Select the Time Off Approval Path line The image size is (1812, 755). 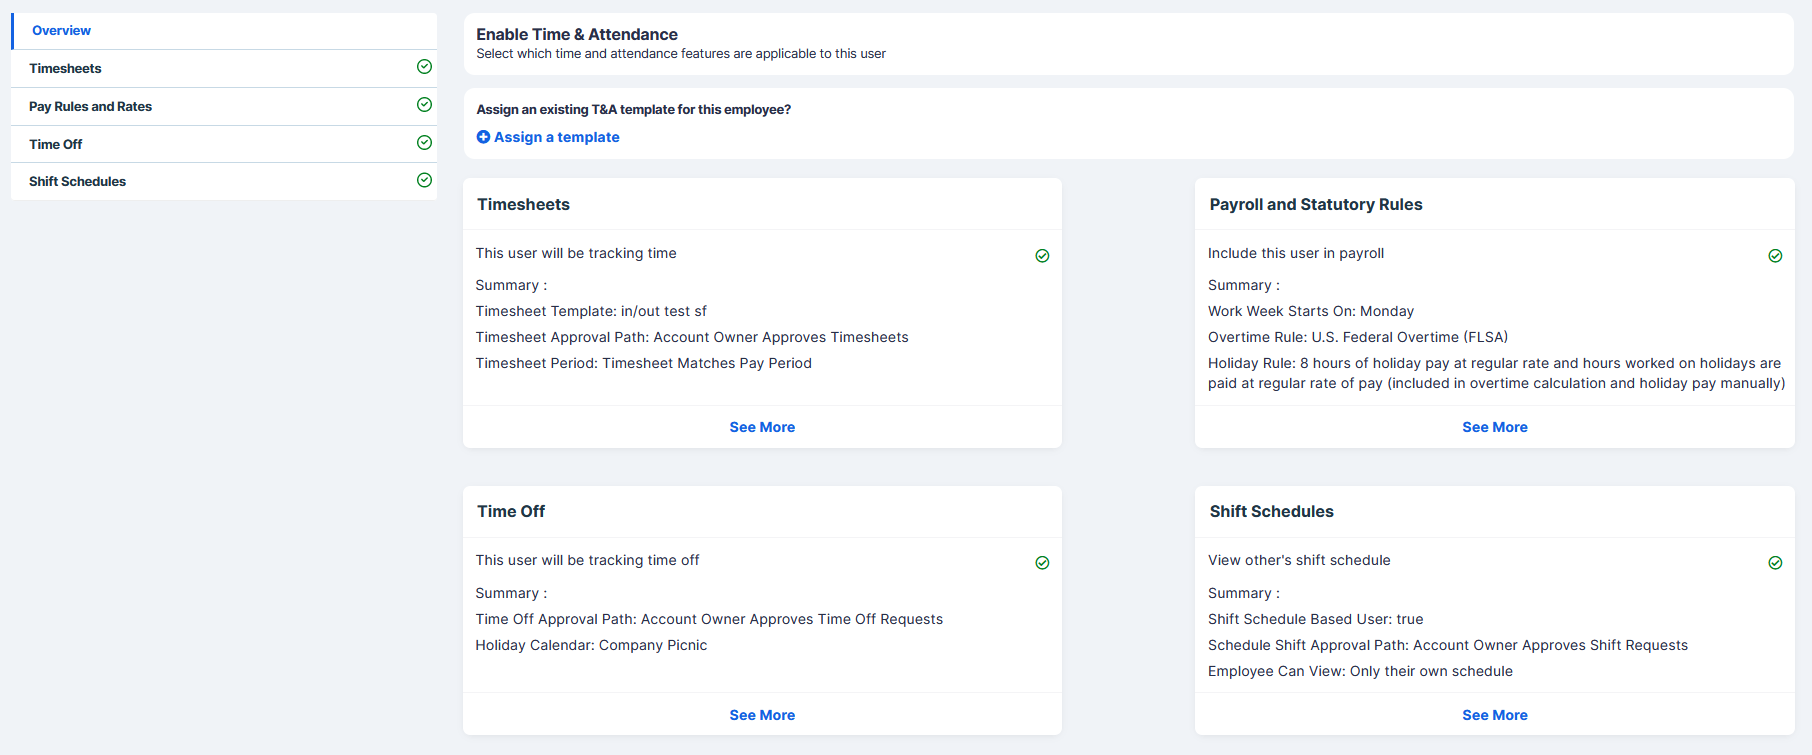(x=709, y=619)
